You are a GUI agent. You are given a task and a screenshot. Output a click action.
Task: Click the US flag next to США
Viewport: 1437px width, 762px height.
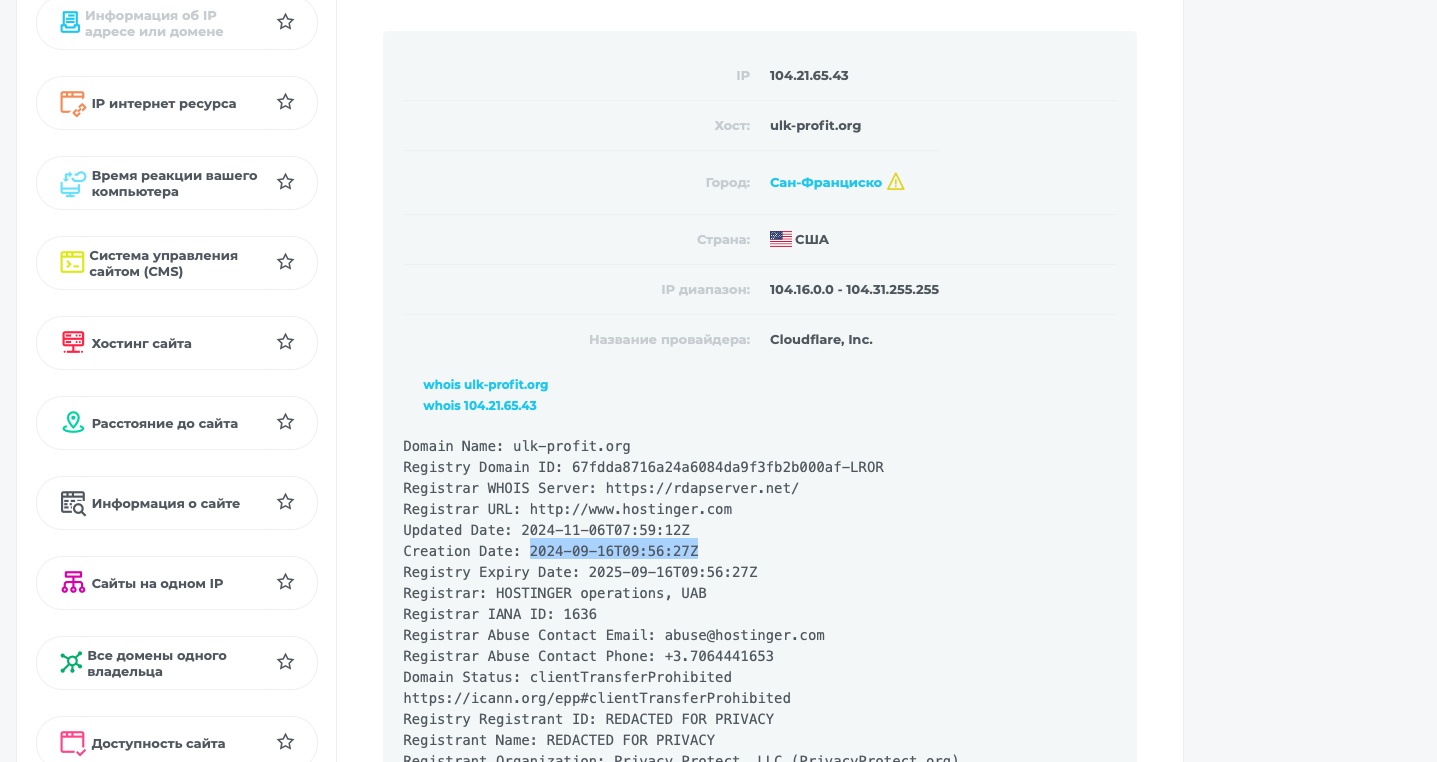781,240
